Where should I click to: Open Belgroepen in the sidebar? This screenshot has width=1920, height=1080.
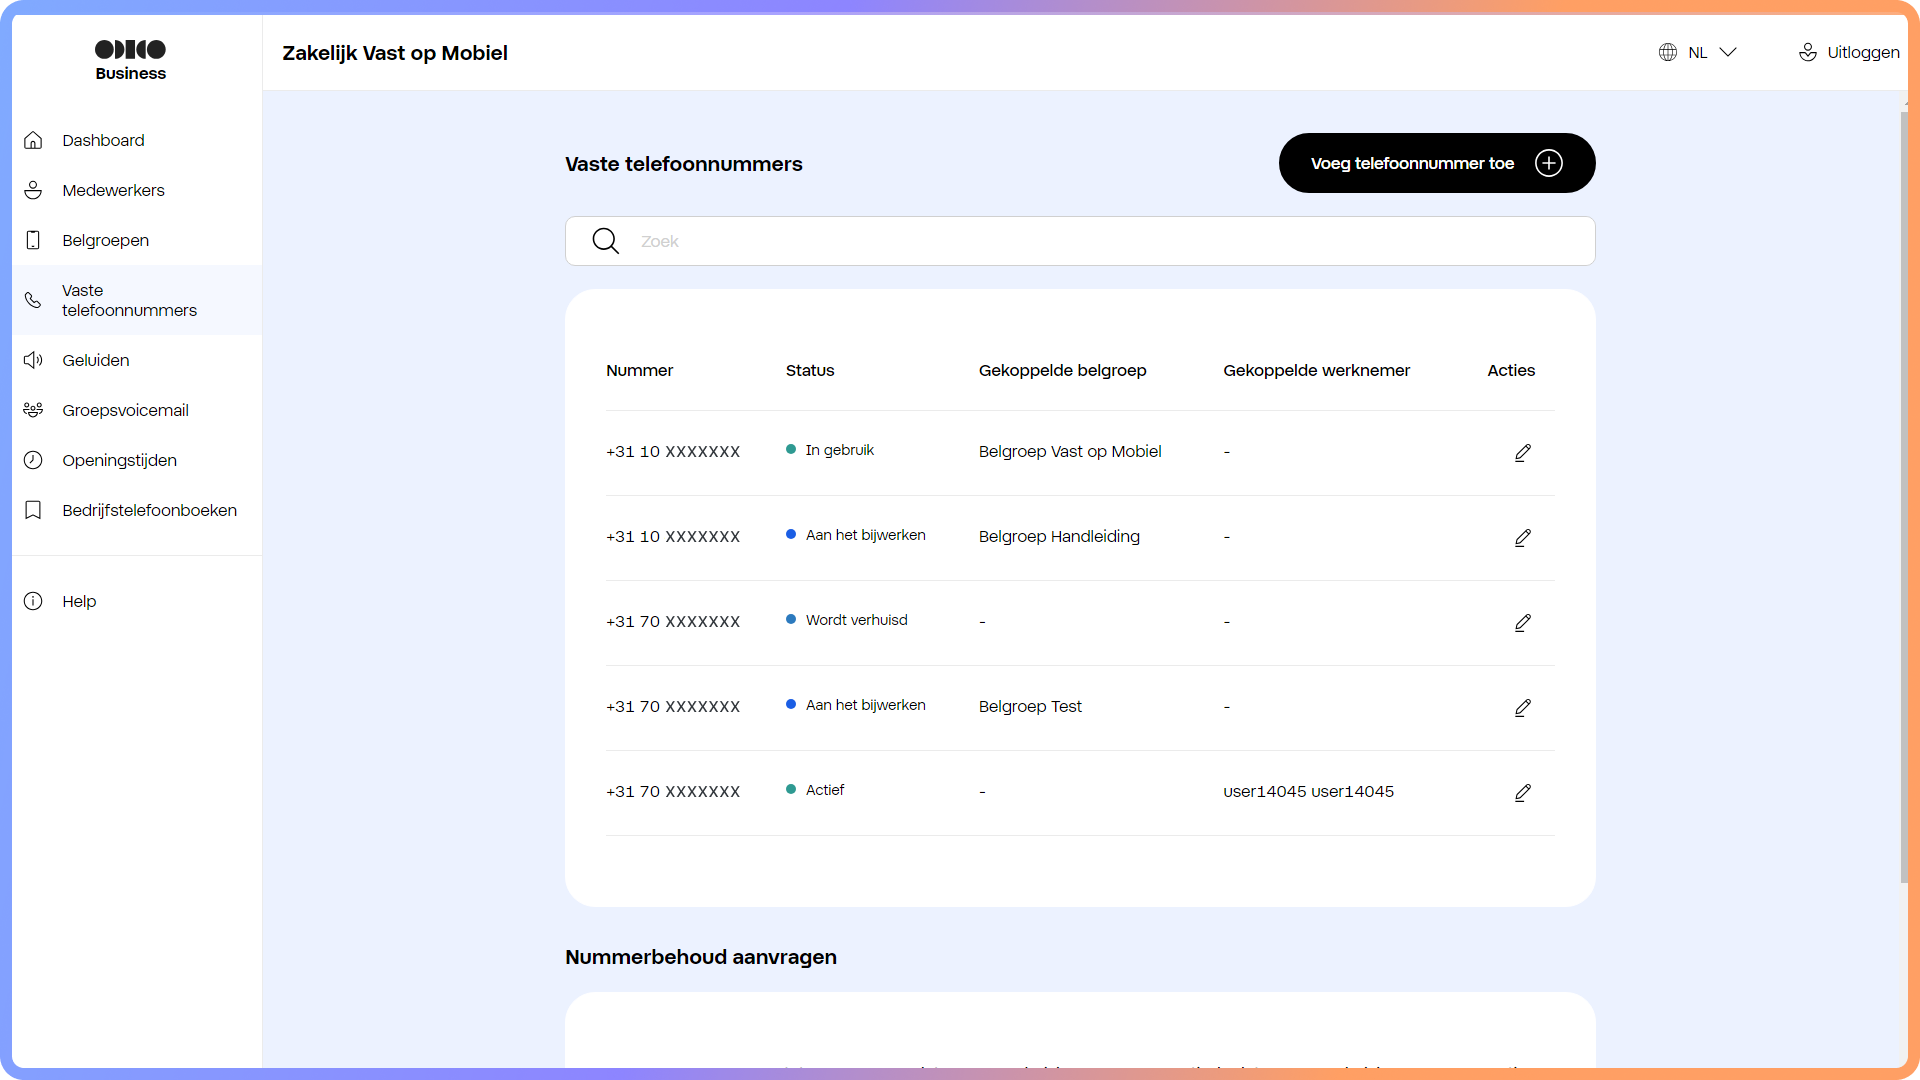tap(105, 240)
